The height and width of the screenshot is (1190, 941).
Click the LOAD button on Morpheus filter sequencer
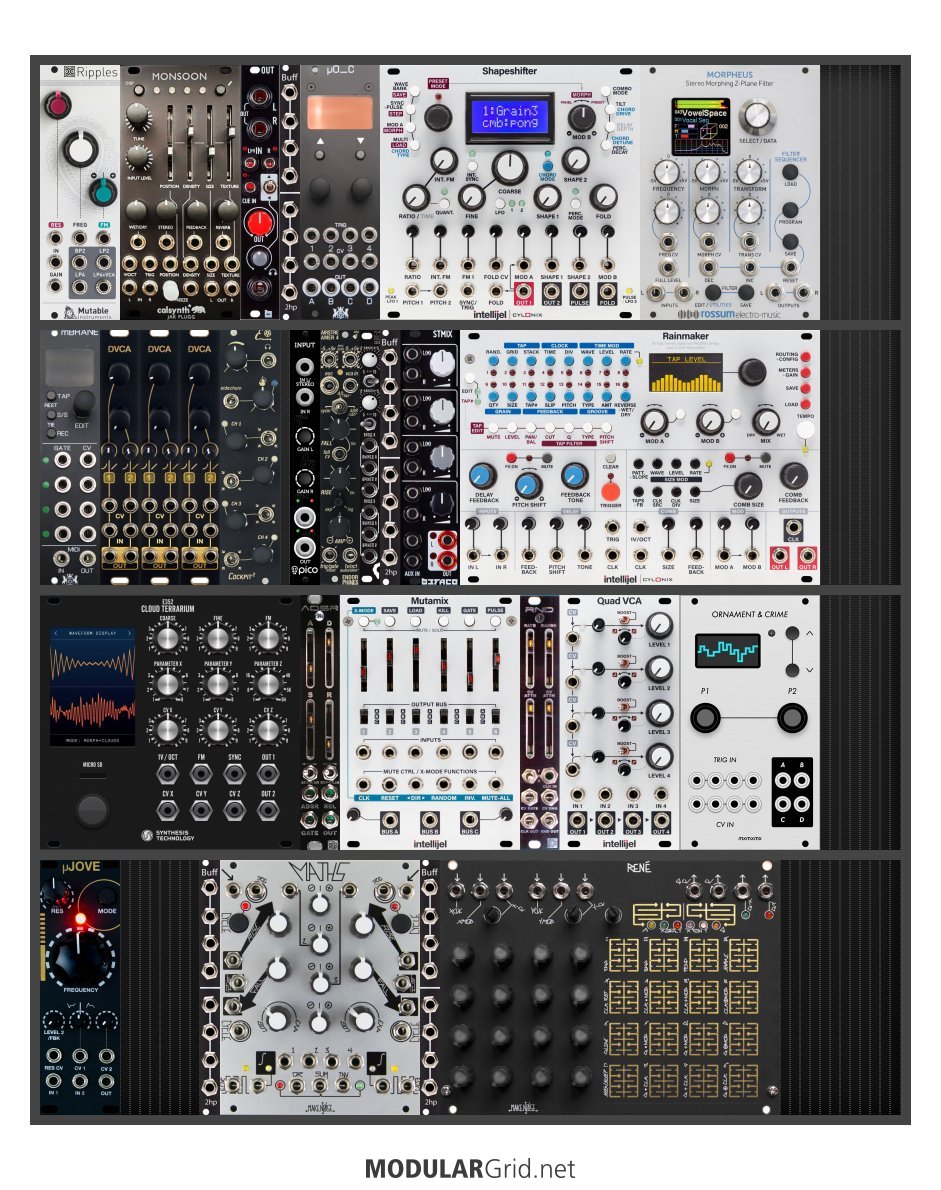click(790, 172)
